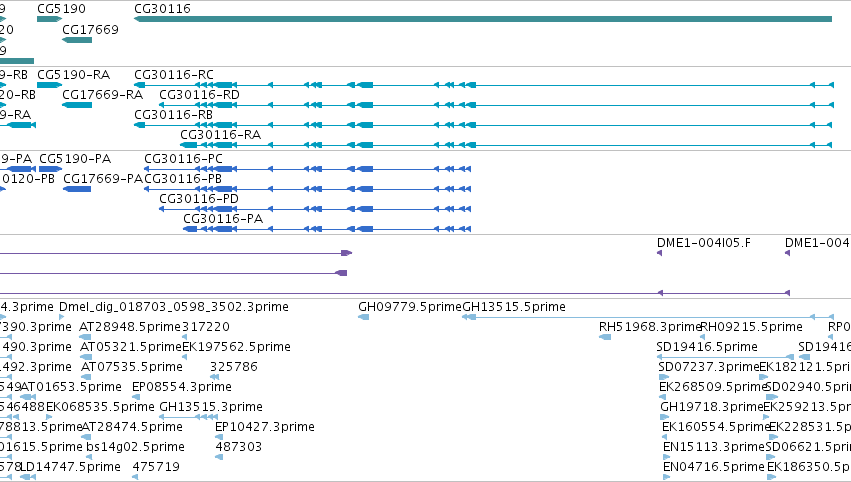Click the LD14747.5prime EST label
851x482 pixels.
point(70,467)
